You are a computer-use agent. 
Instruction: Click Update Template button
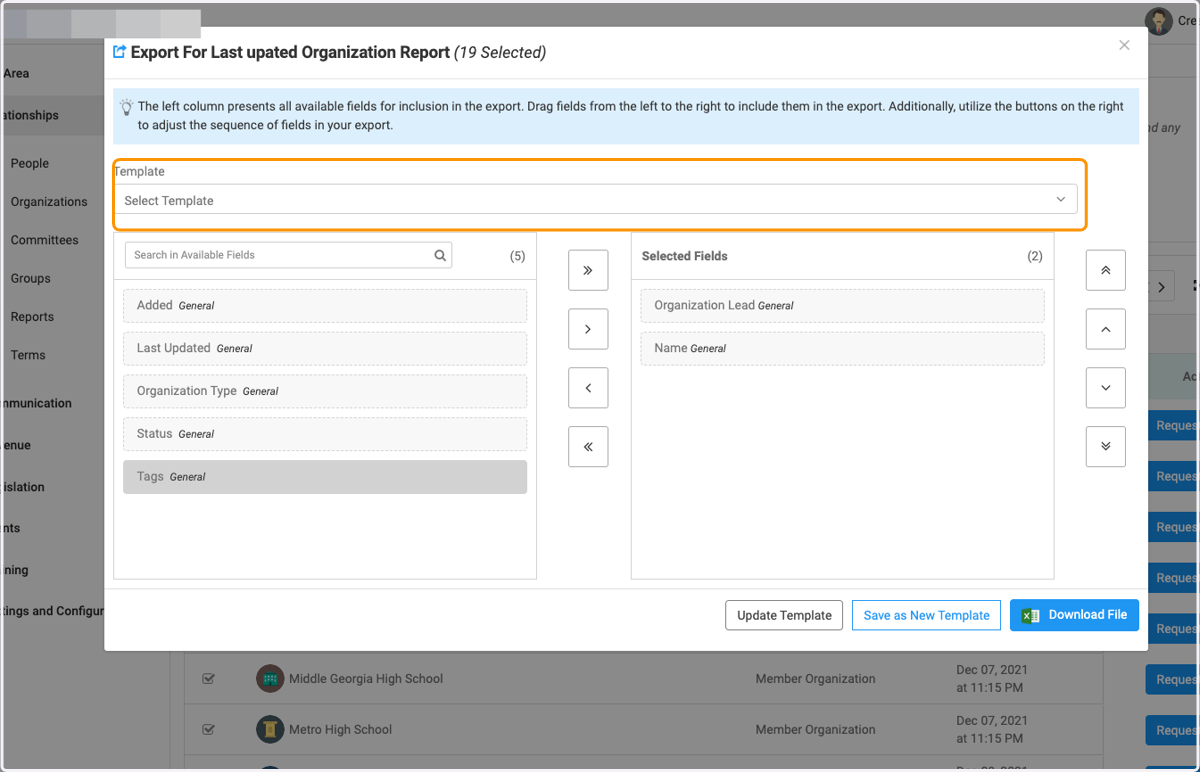(x=784, y=615)
